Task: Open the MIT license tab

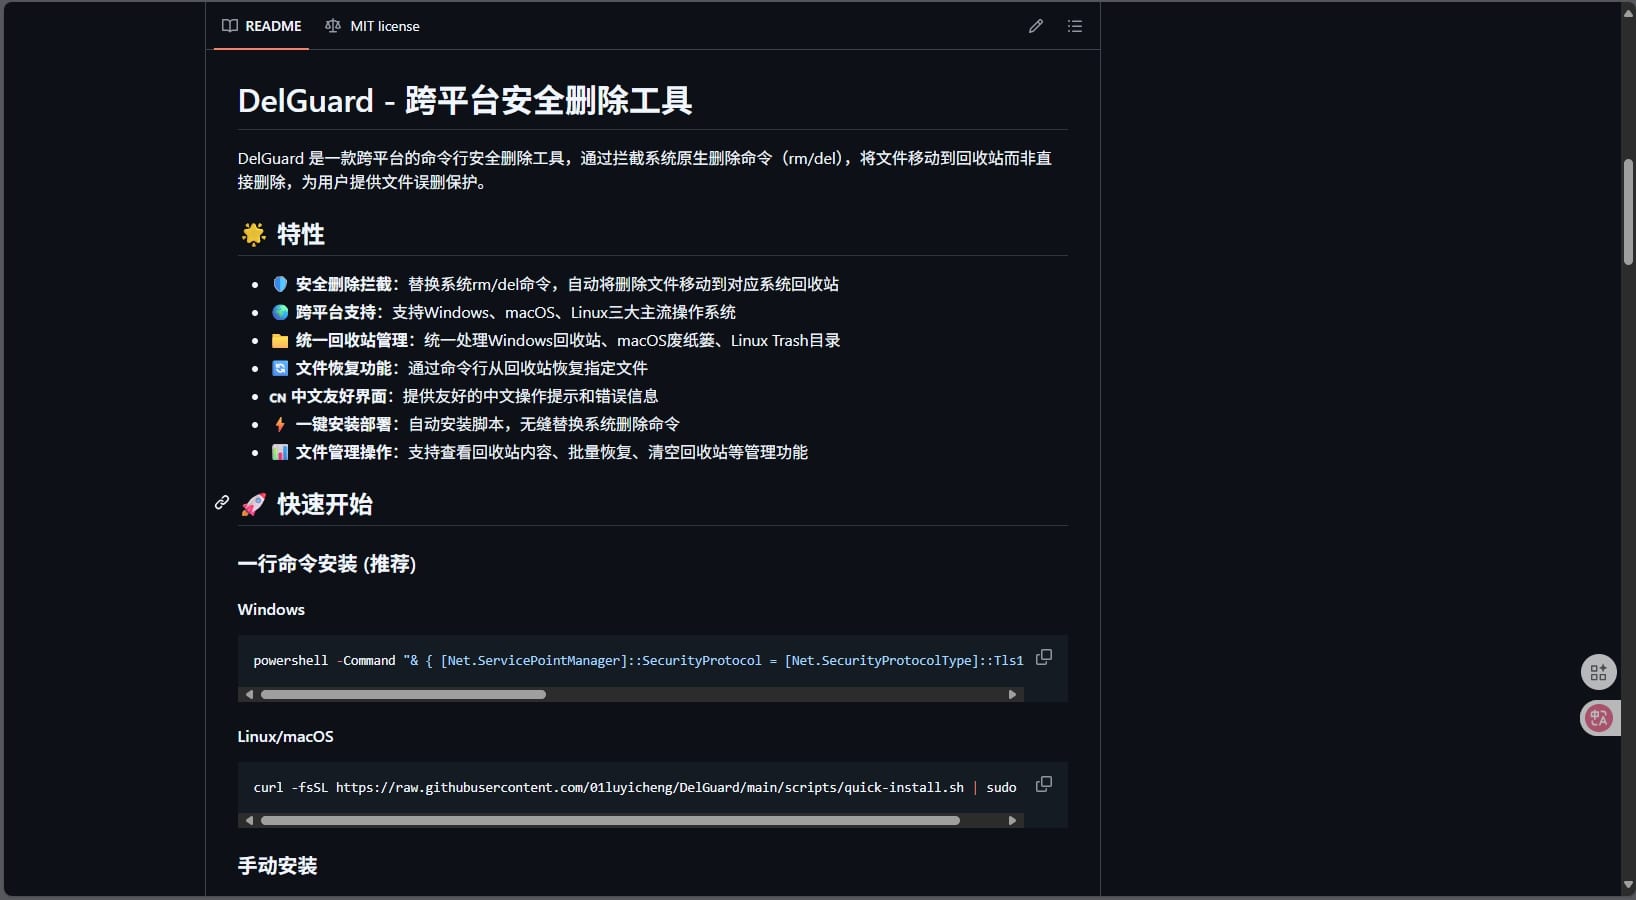Action: pos(384,26)
